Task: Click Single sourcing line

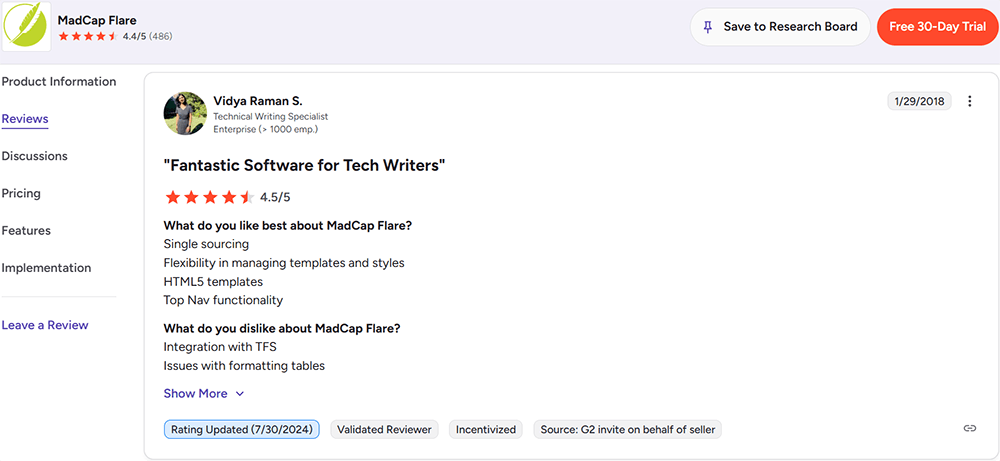Action: 206,244
